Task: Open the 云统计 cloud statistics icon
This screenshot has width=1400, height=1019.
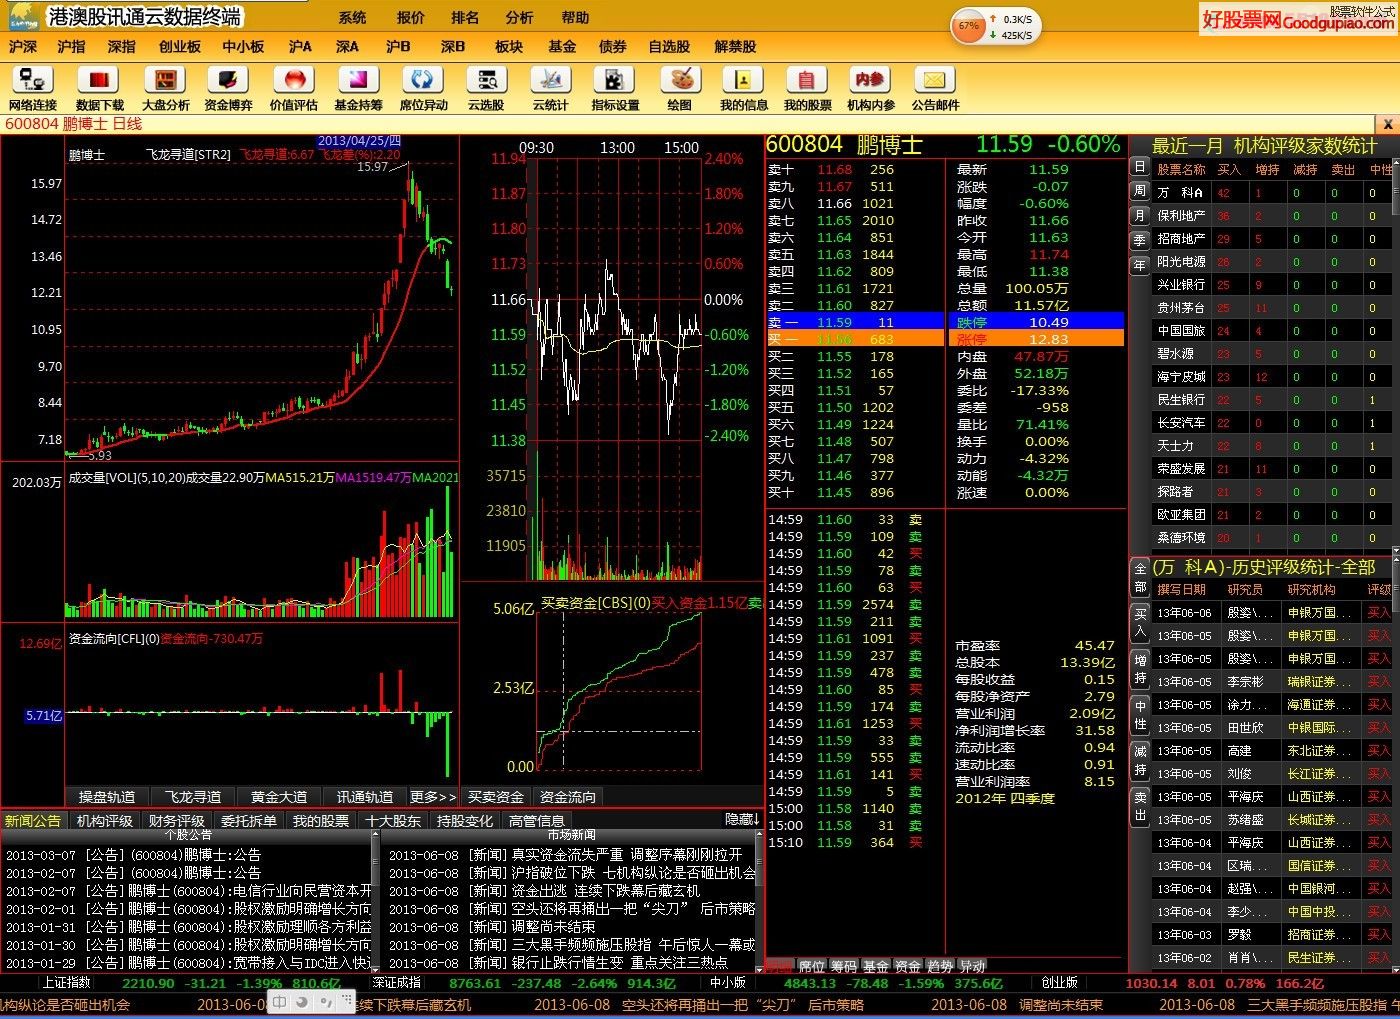Action: click(x=550, y=88)
